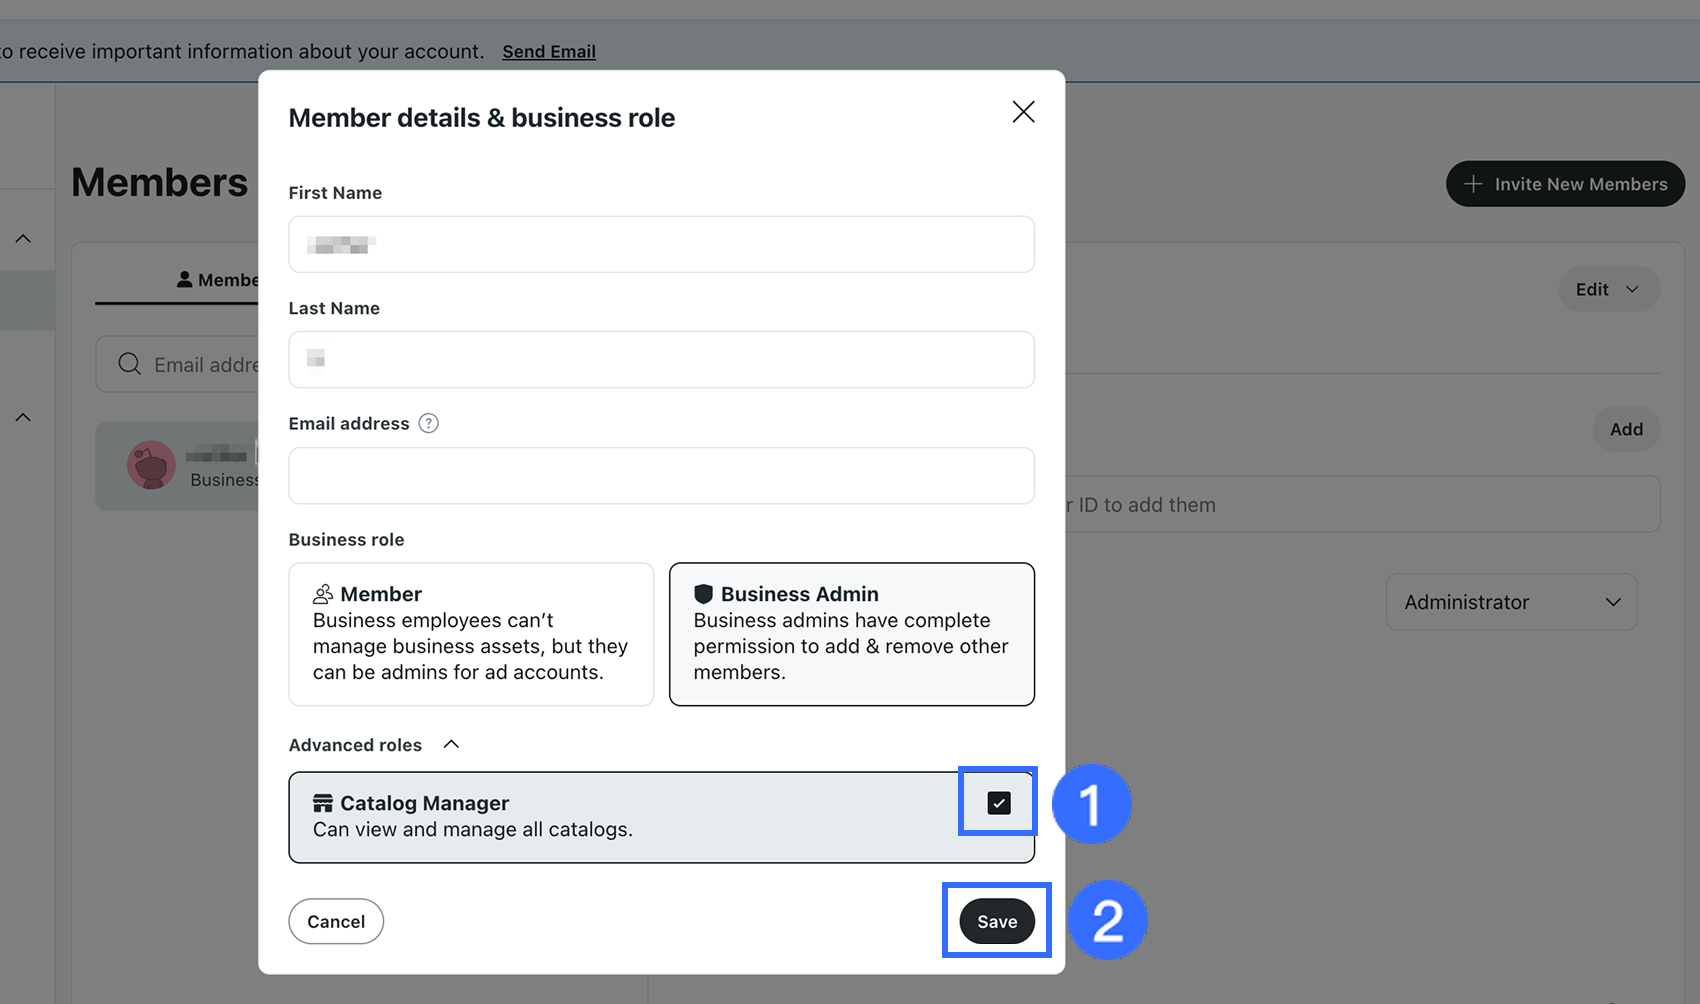The height and width of the screenshot is (1004, 1700).
Task: Select the Business Admin role card
Action: pos(851,634)
